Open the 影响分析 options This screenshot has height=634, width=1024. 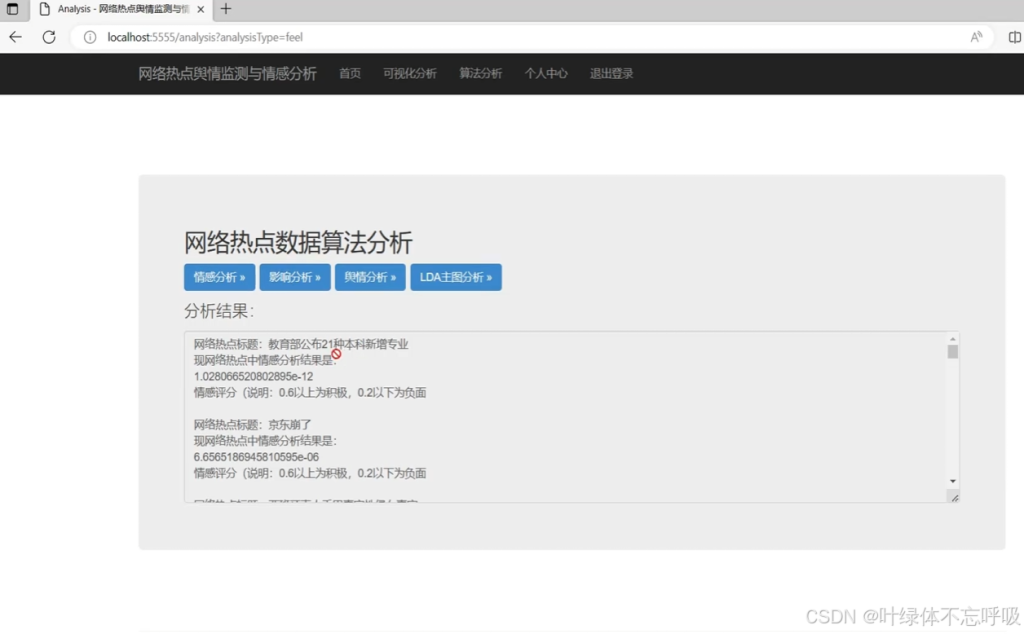pyautogui.click(x=294, y=277)
